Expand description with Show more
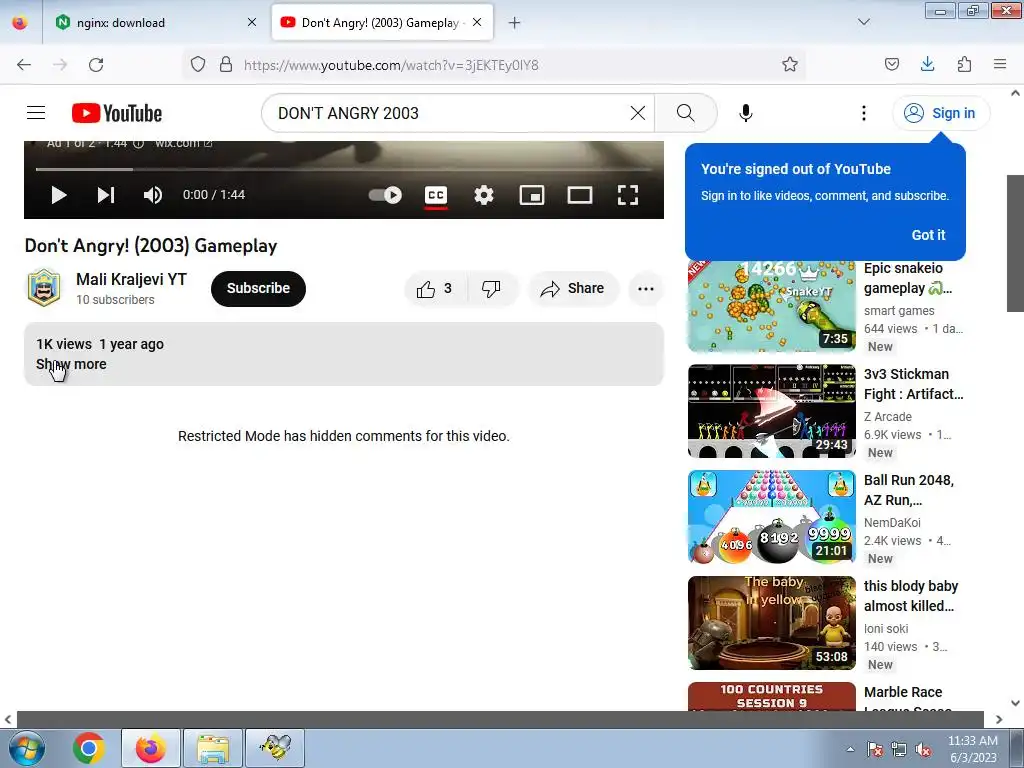 pyautogui.click(x=71, y=364)
